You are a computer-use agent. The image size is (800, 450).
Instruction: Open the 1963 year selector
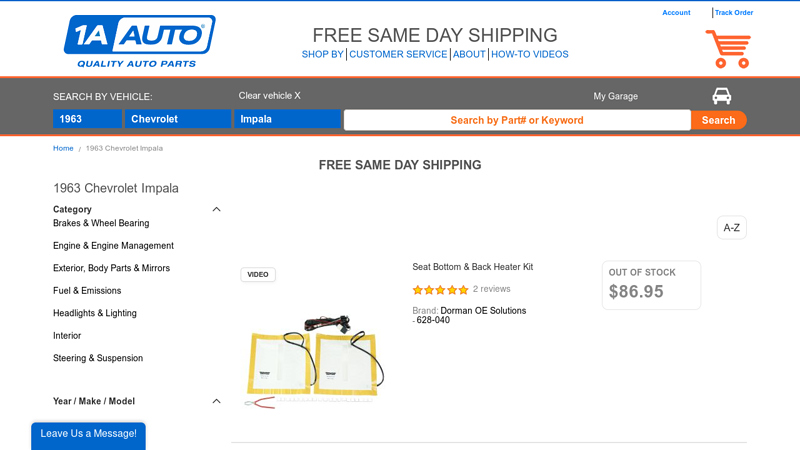click(87, 119)
